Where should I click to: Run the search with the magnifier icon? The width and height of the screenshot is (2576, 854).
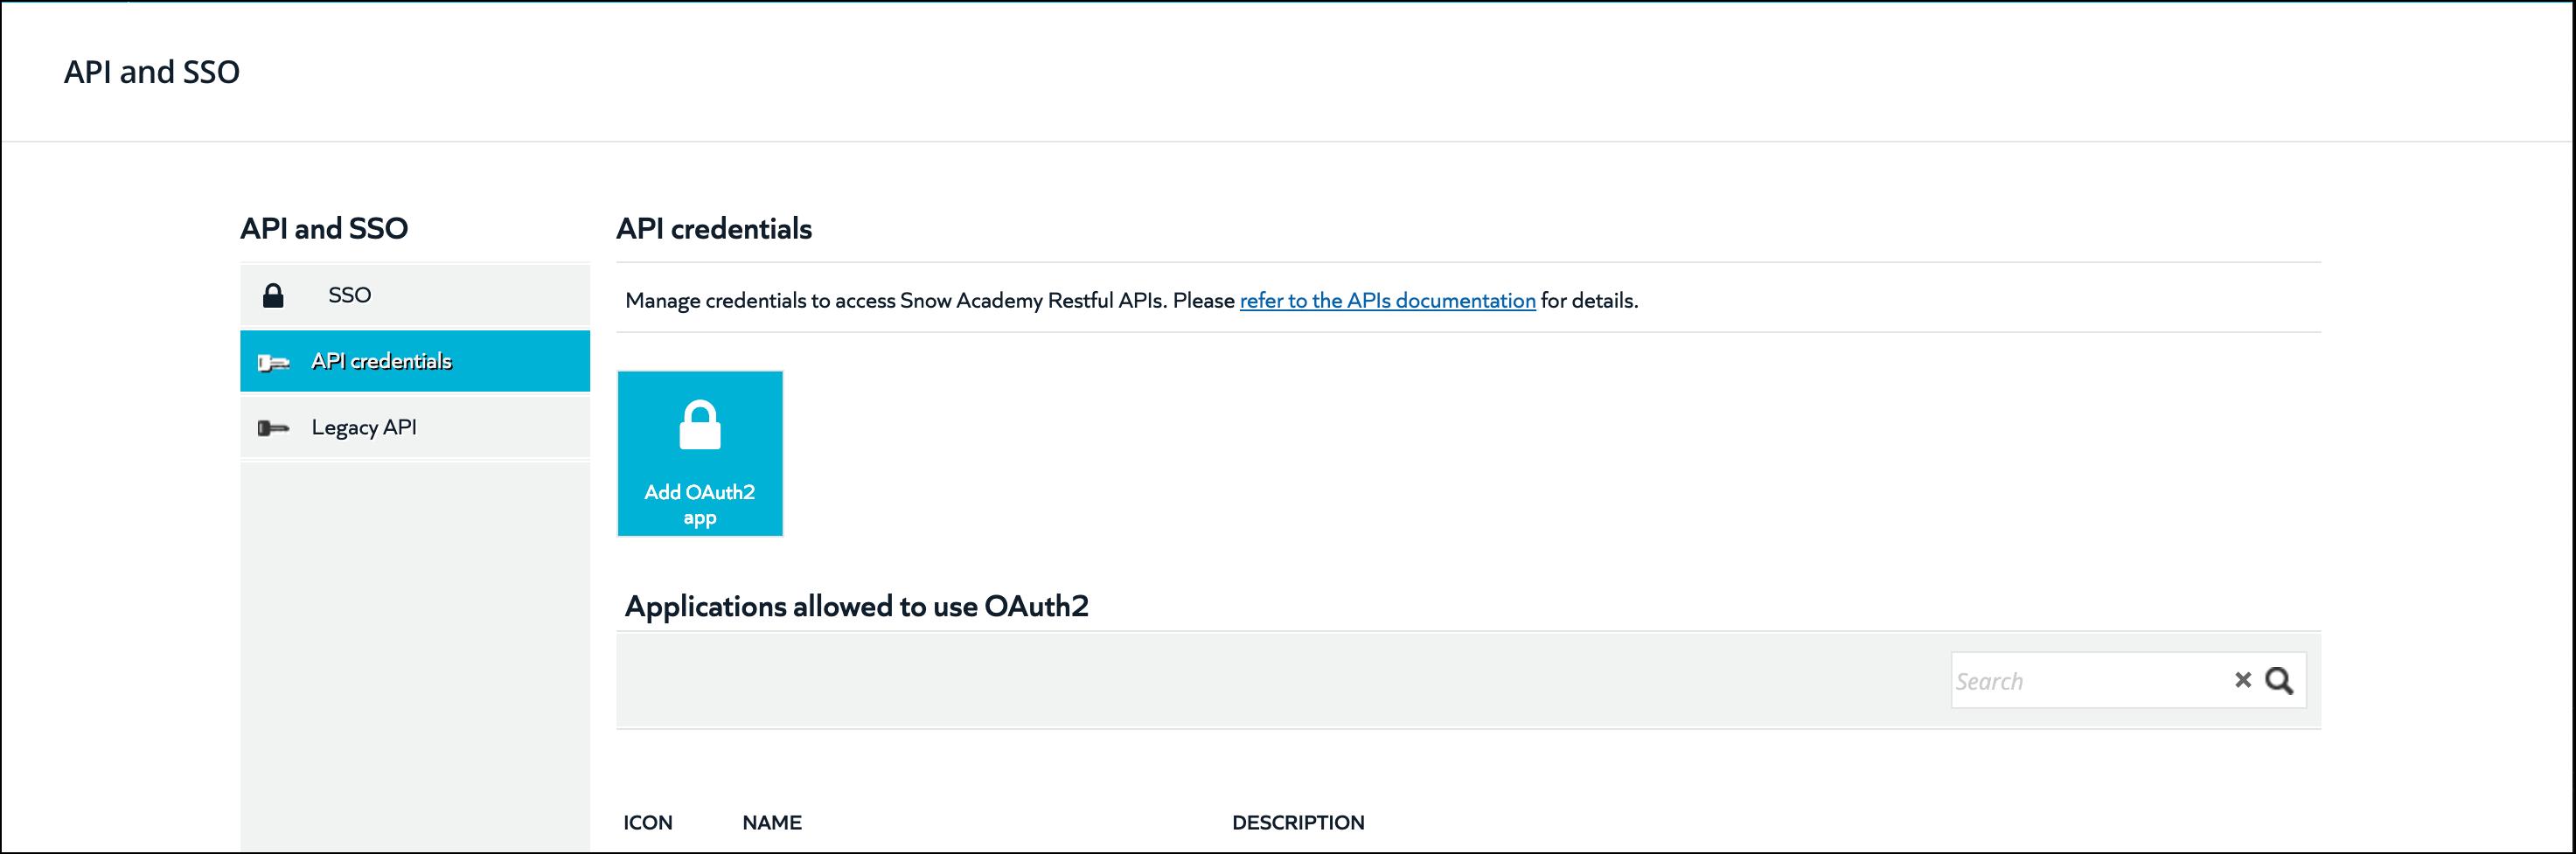tap(2279, 680)
